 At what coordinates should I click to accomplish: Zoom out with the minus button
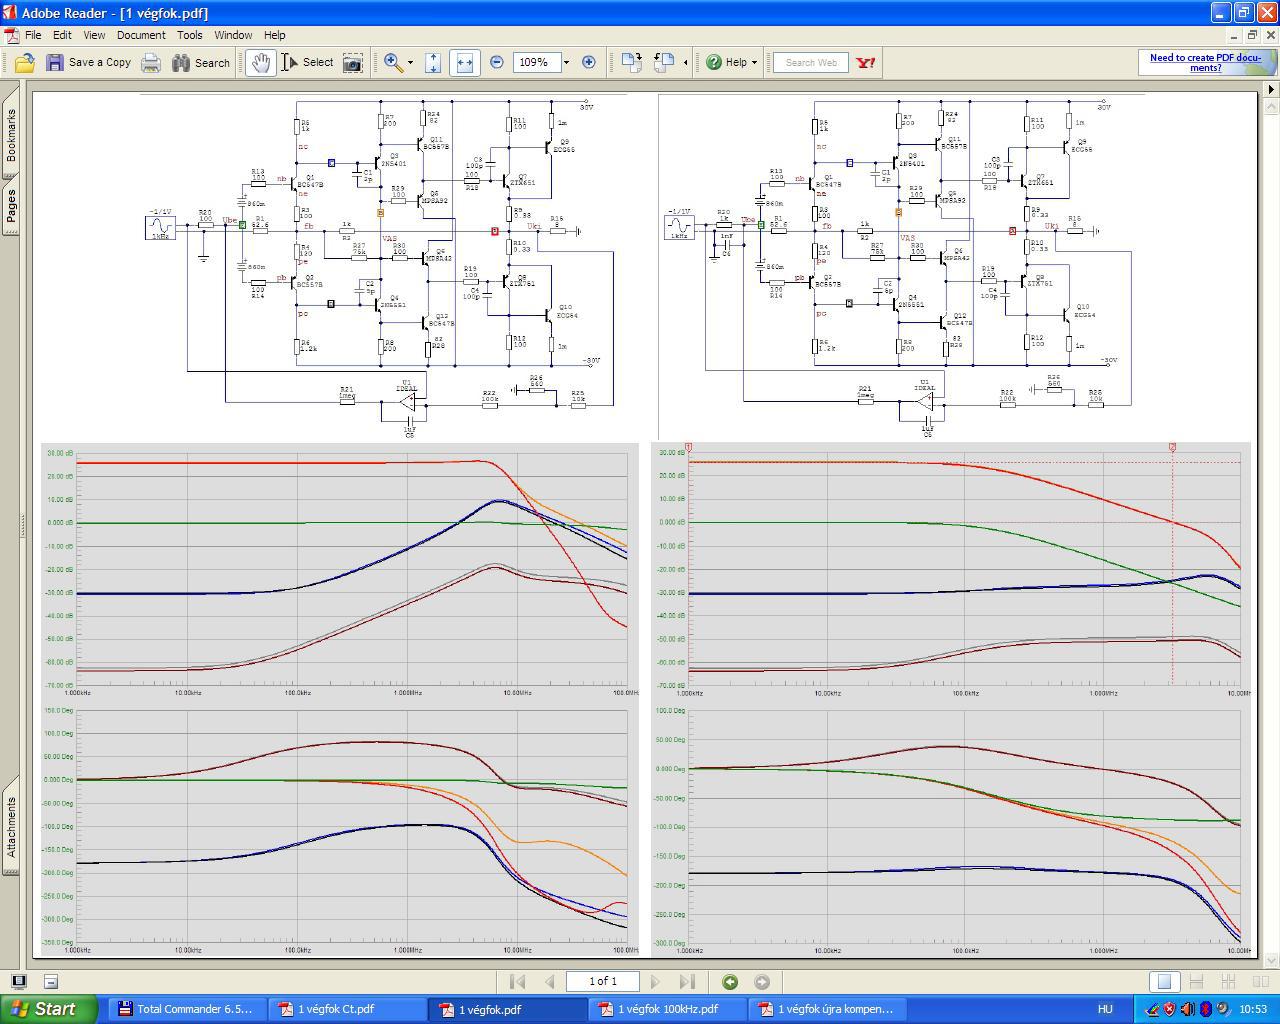497,62
